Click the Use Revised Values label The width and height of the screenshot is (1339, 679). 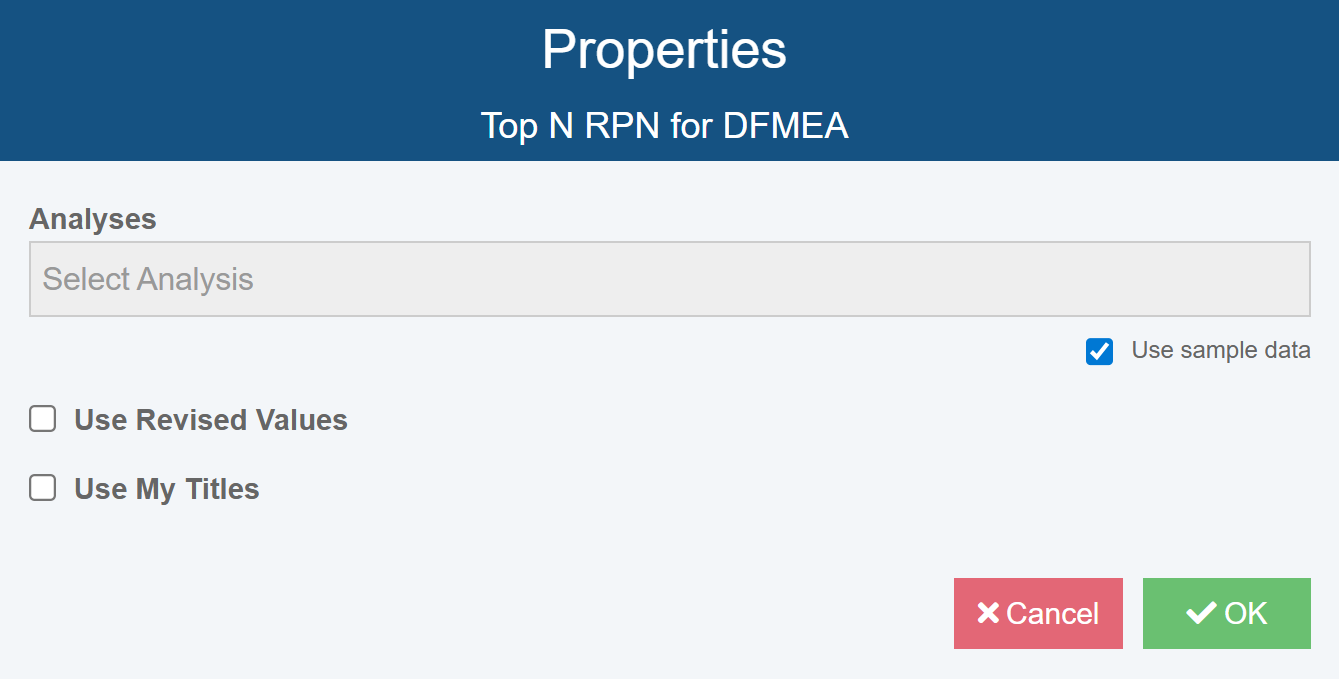(x=210, y=420)
